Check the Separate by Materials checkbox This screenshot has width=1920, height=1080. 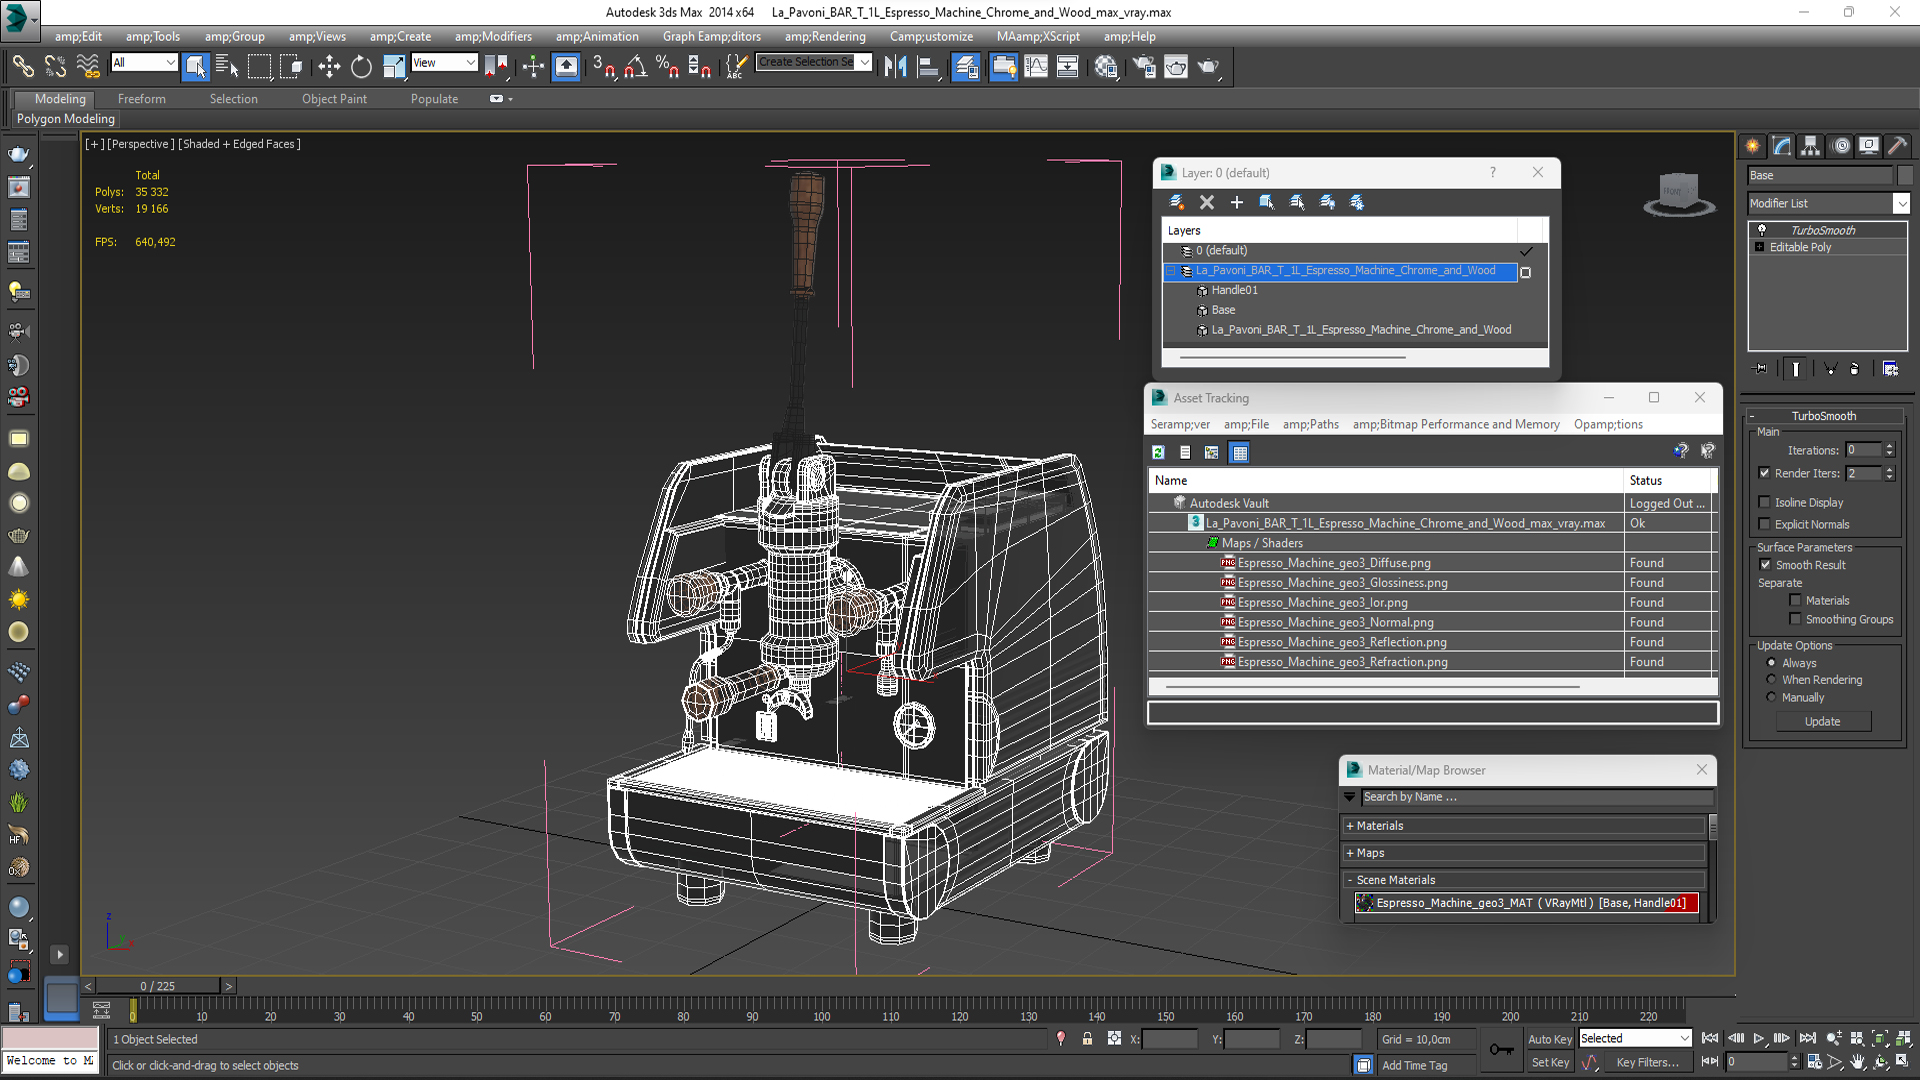[1795, 601]
